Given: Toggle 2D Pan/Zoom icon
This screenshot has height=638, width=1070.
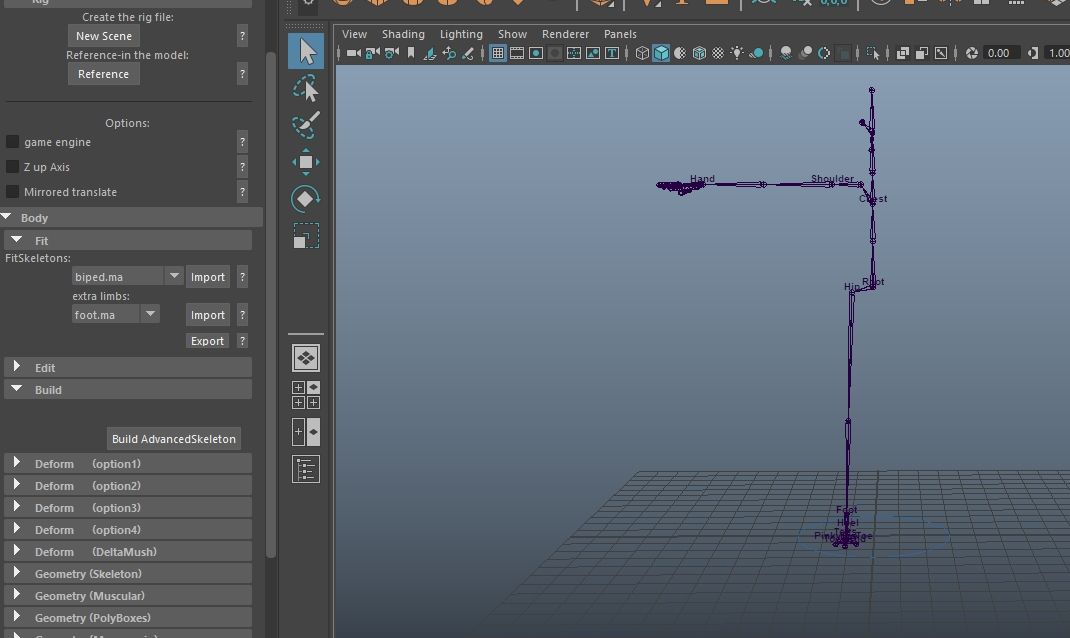Looking at the screenshot, I should click(x=449, y=53).
